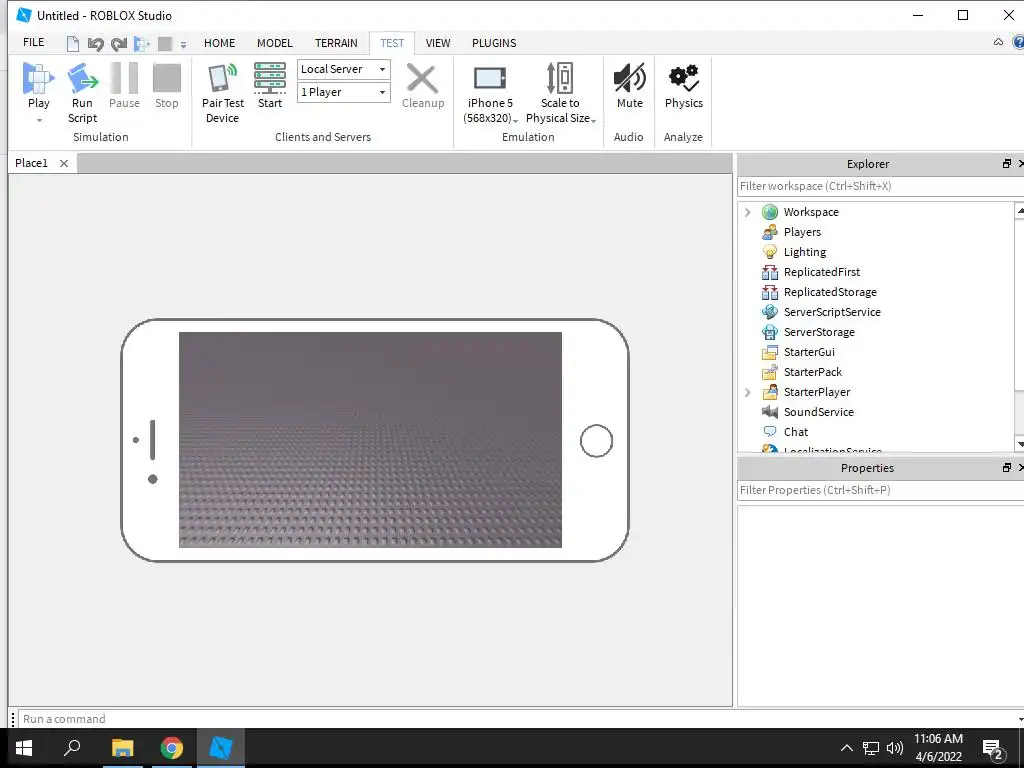This screenshot has height=768, width=1024.
Task: Select Workspace in Explorer
Action: (810, 212)
